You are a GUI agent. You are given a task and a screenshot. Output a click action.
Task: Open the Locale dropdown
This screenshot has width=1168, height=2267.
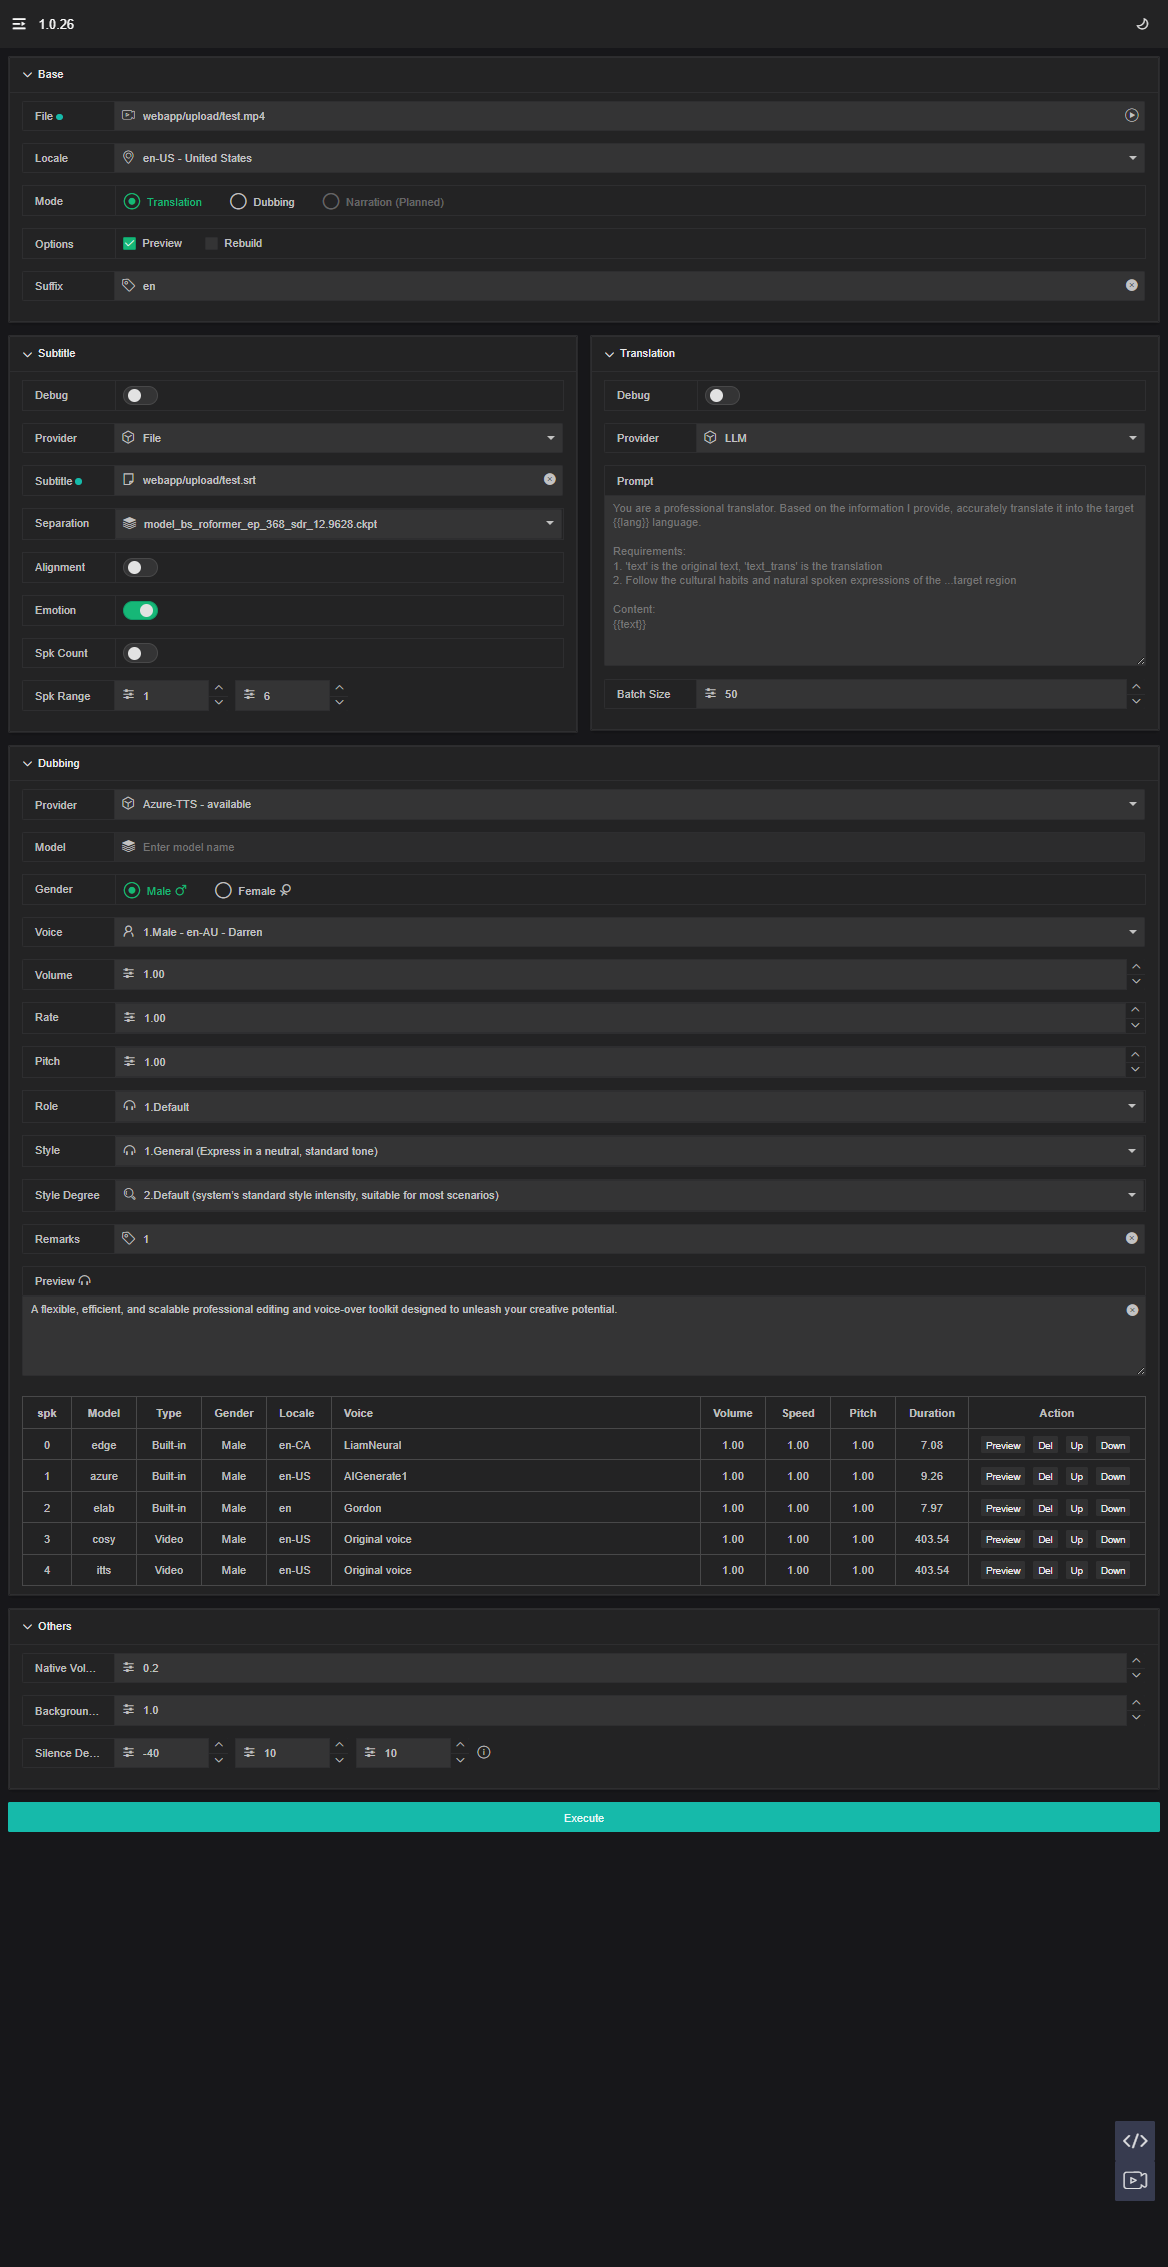(x=1132, y=158)
